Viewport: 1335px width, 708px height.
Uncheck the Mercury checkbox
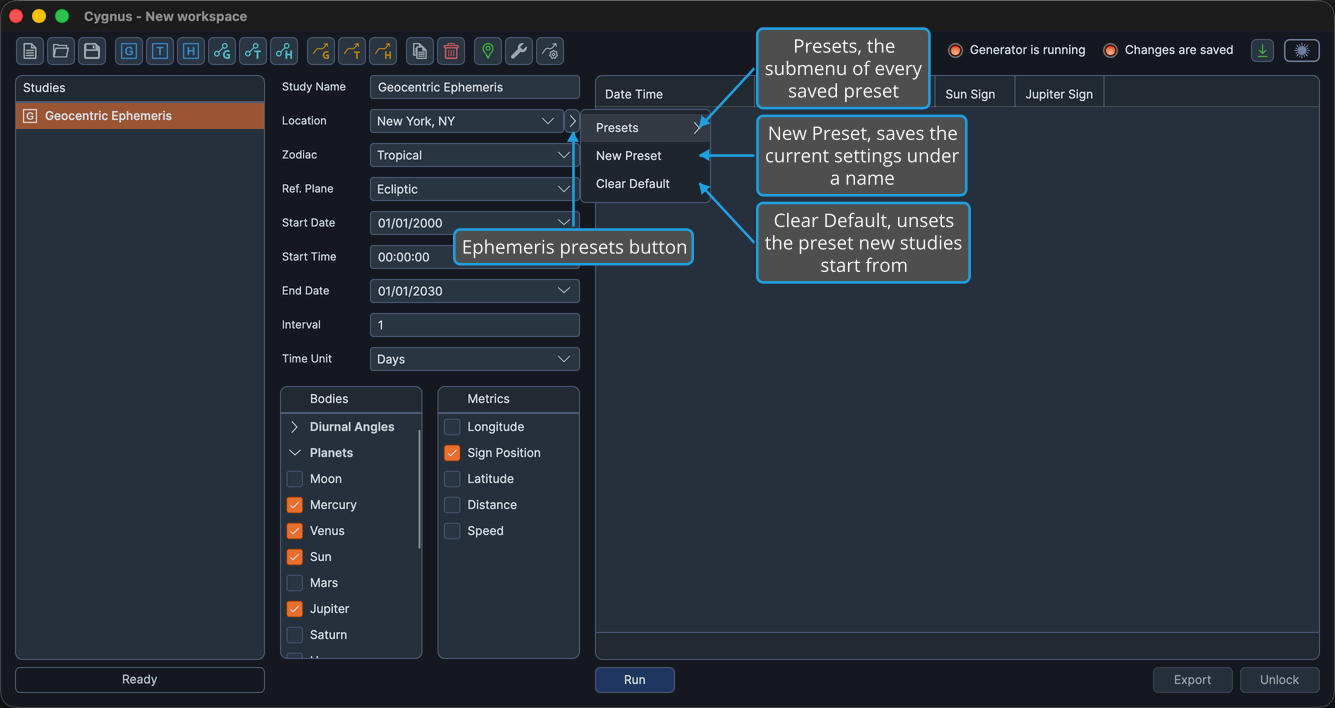click(295, 505)
